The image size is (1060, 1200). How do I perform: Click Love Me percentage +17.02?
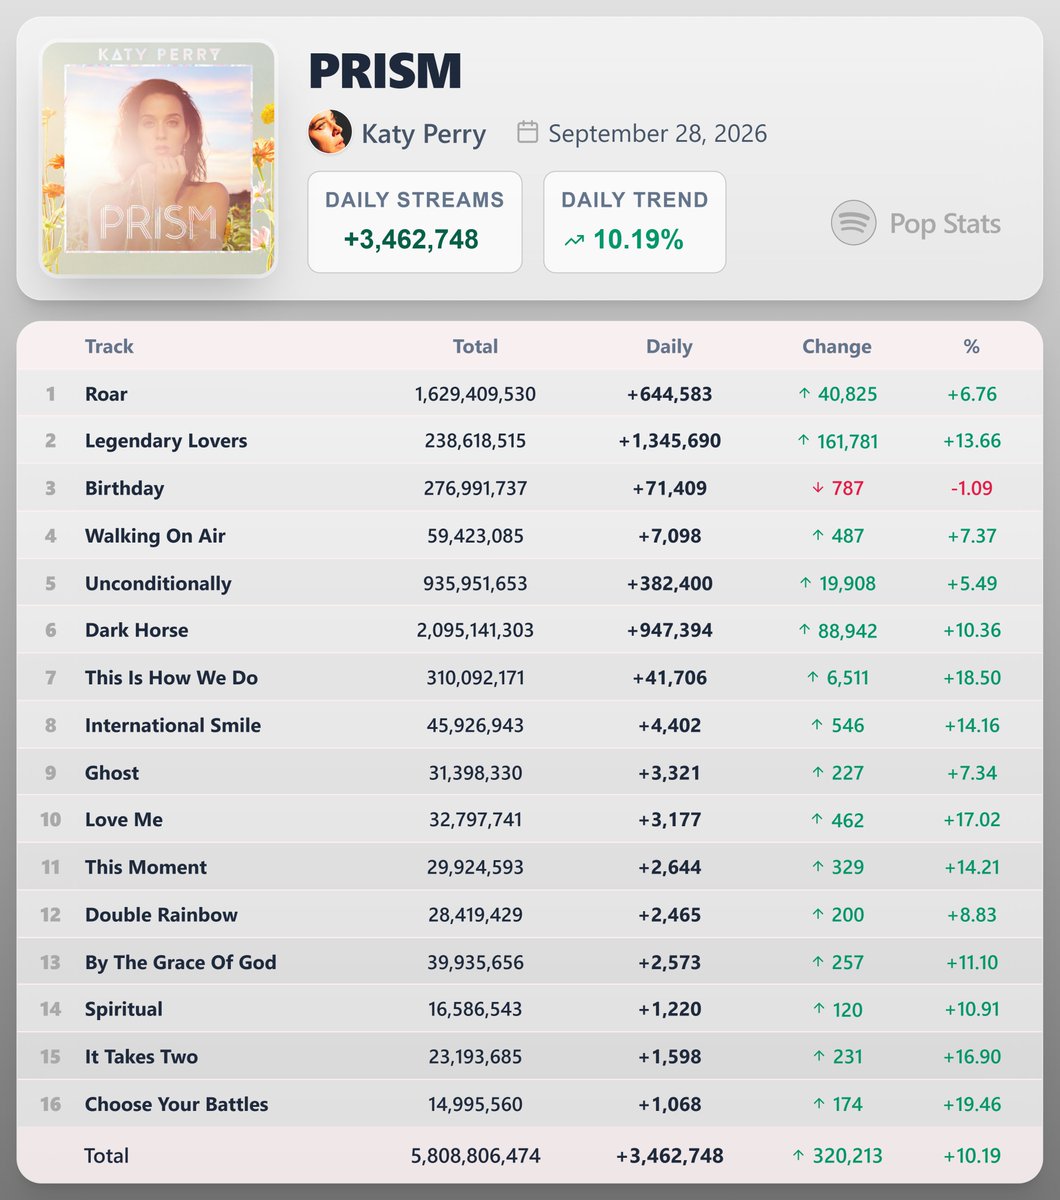click(972, 820)
